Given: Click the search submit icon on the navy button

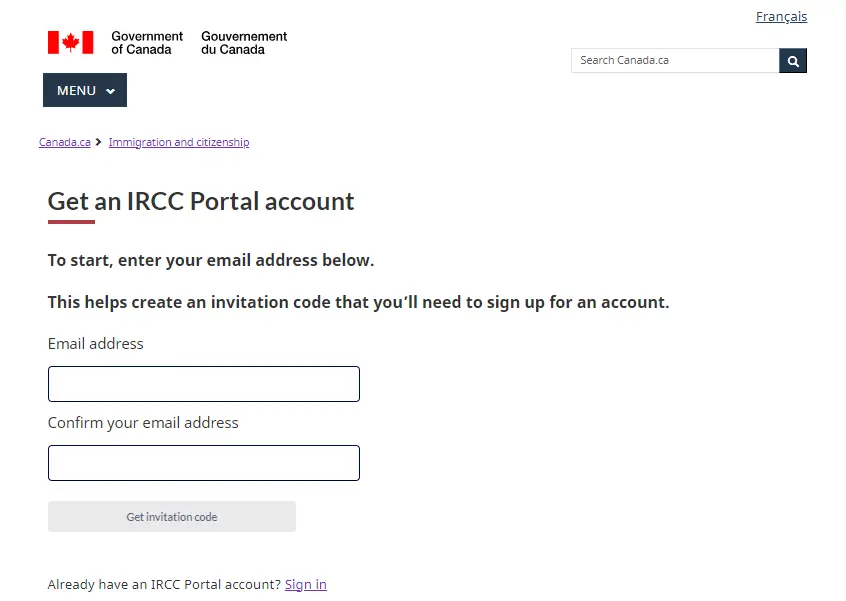Looking at the screenshot, I should pyautogui.click(x=793, y=61).
